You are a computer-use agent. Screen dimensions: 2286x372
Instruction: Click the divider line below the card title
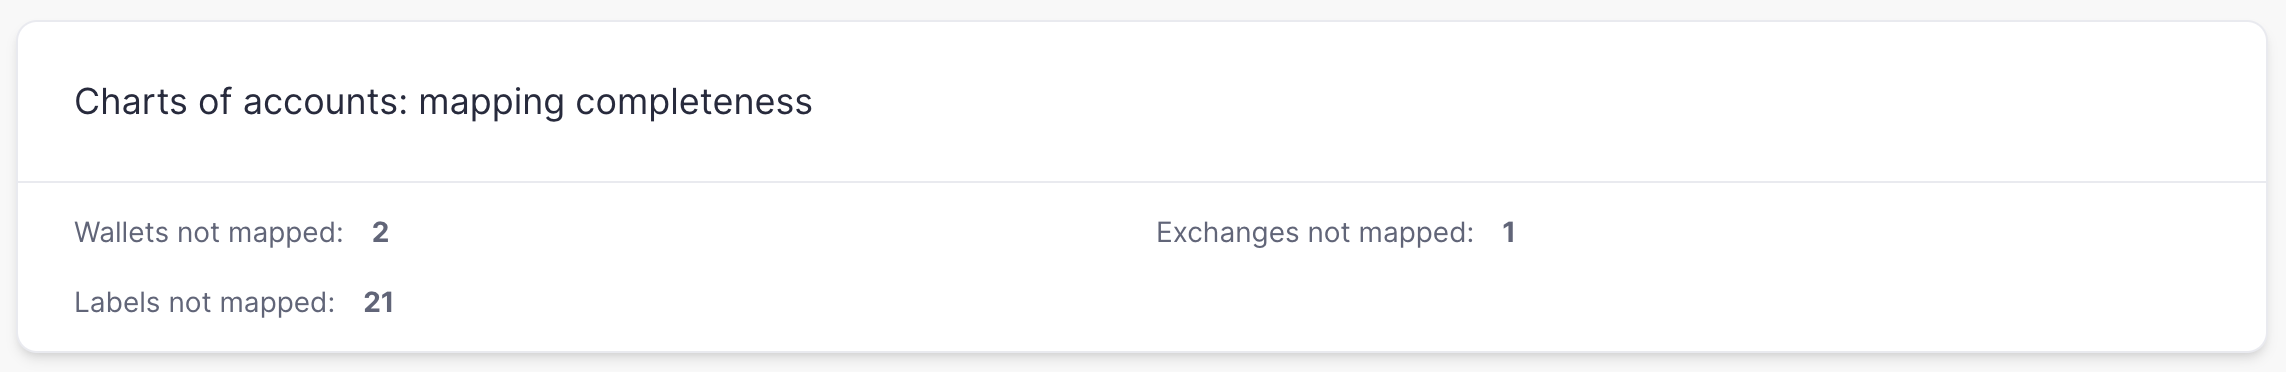[x=1142, y=182]
